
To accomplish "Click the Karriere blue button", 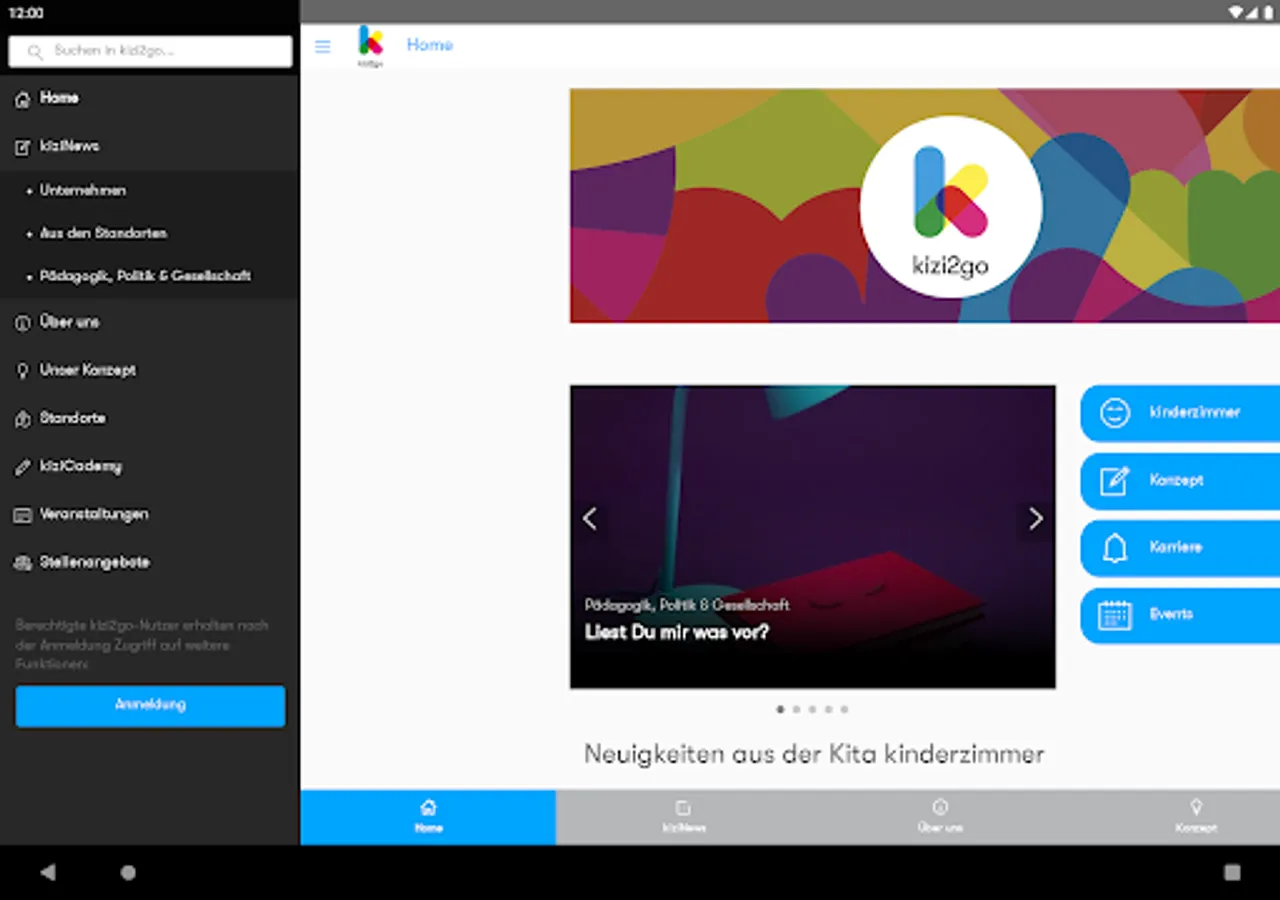I will tap(1180, 548).
